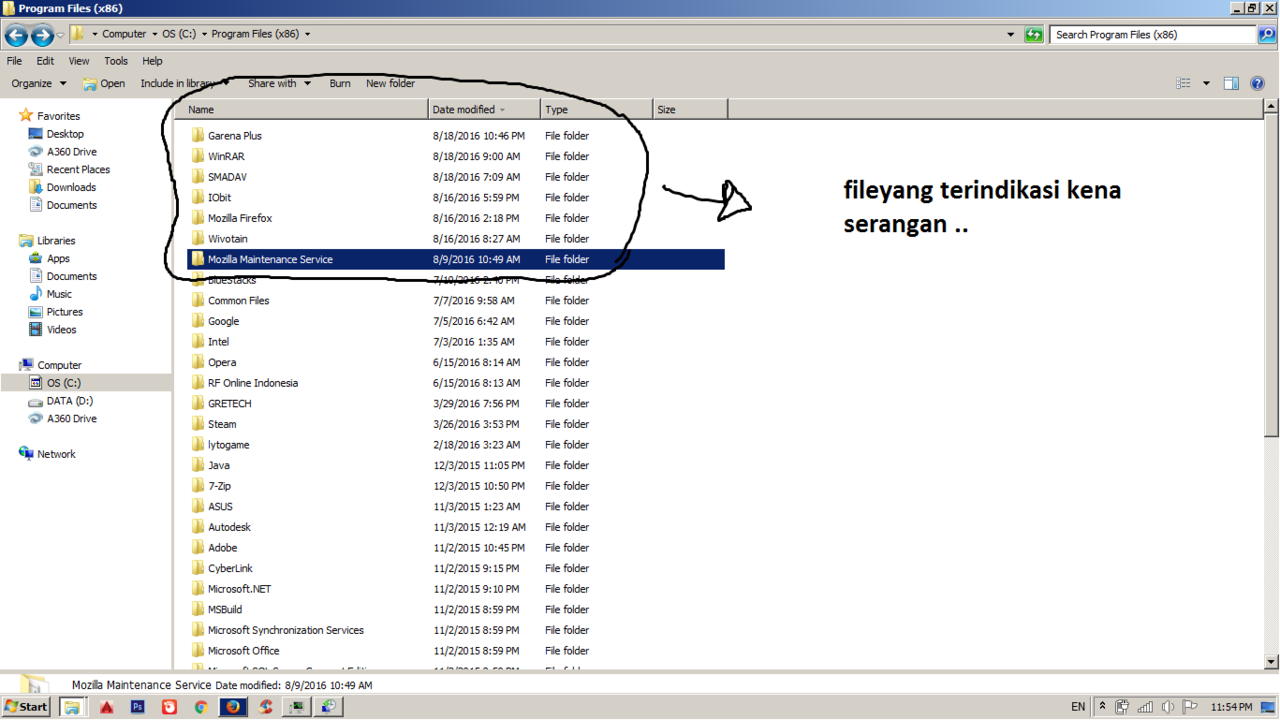Sort by the Size column header
The image size is (1280, 720).
click(690, 110)
